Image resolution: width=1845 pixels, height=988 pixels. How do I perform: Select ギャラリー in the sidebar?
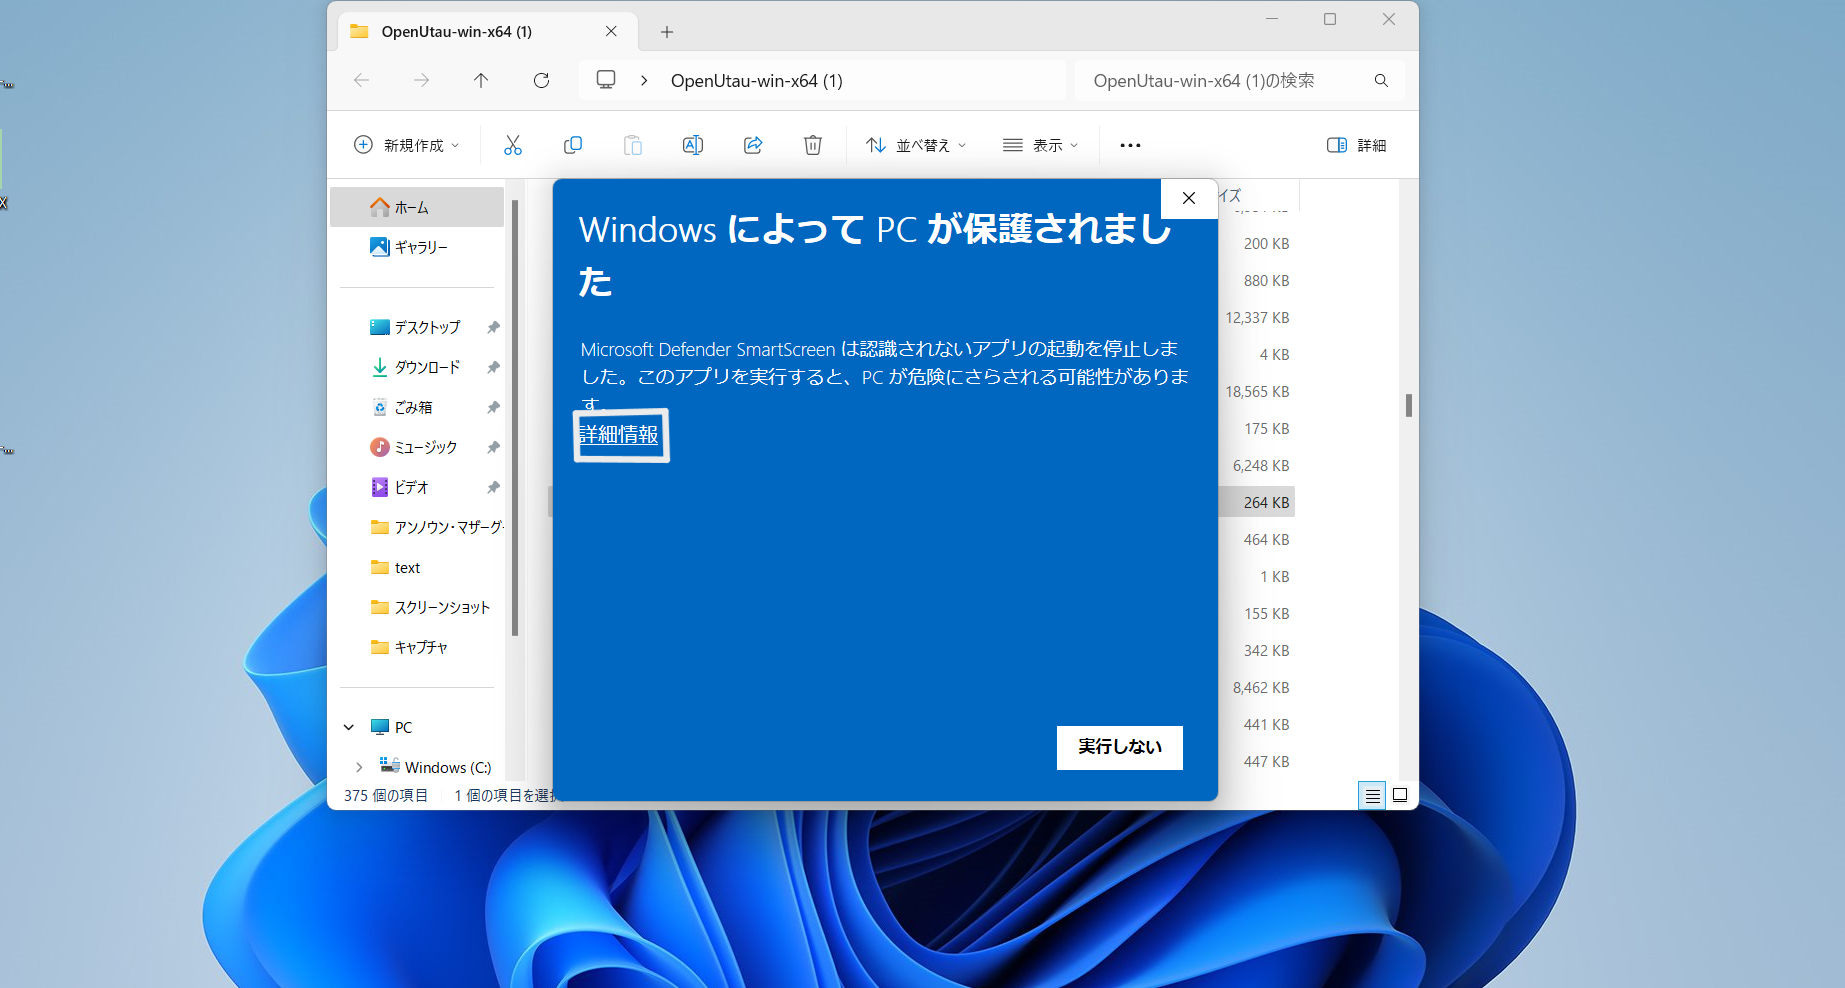pos(417,247)
